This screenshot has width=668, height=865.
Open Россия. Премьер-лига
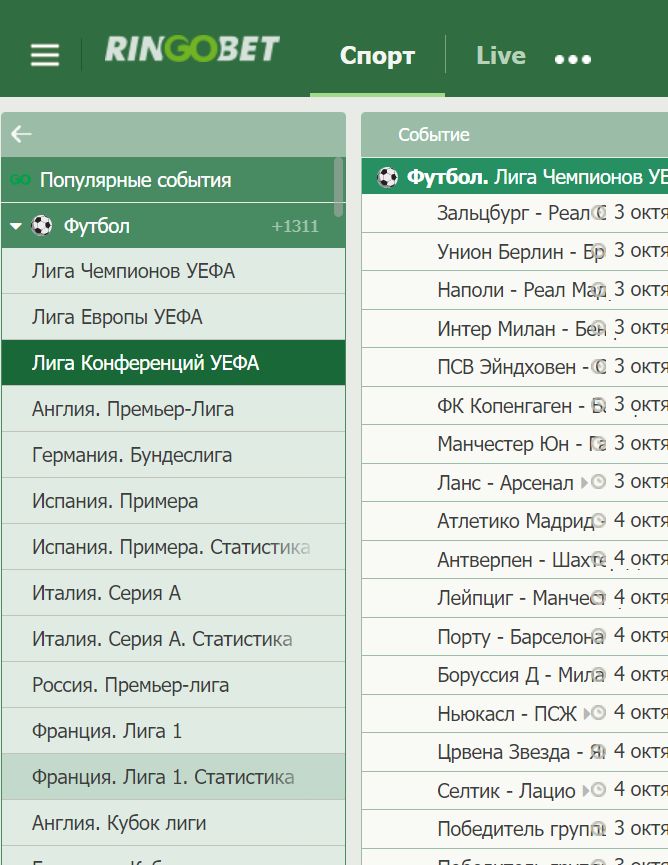173,685
